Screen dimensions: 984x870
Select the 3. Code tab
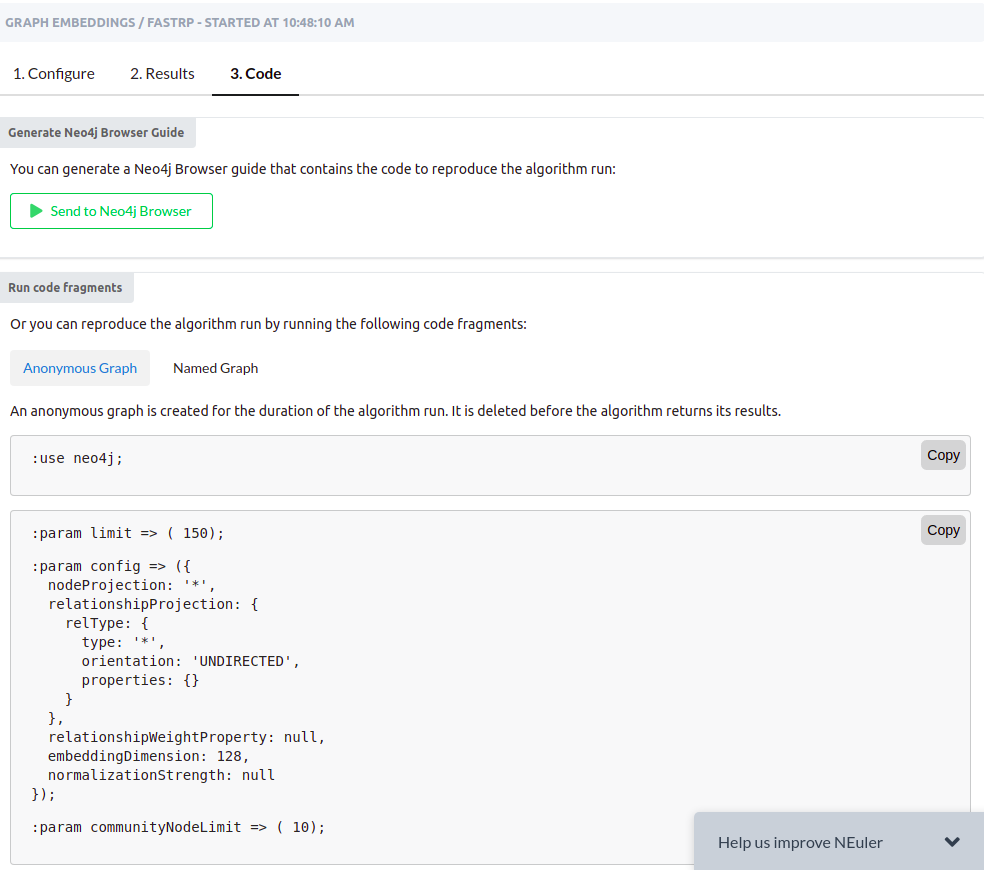click(x=255, y=73)
